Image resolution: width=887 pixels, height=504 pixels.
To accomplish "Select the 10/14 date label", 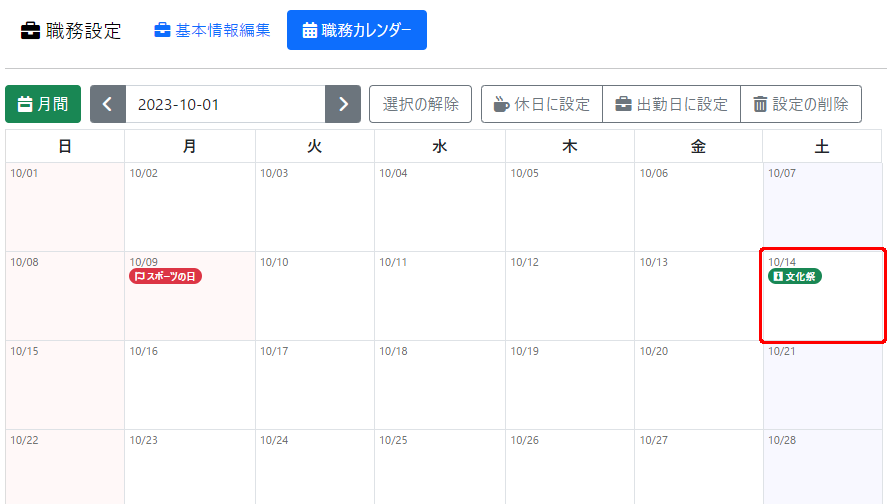I will click(x=782, y=262).
